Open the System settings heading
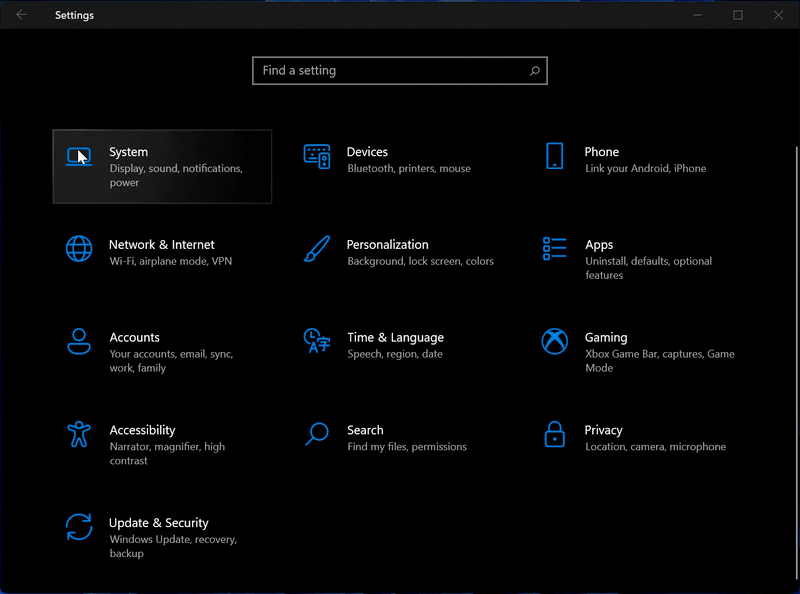The image size is (800, 594). click(129, 152)
